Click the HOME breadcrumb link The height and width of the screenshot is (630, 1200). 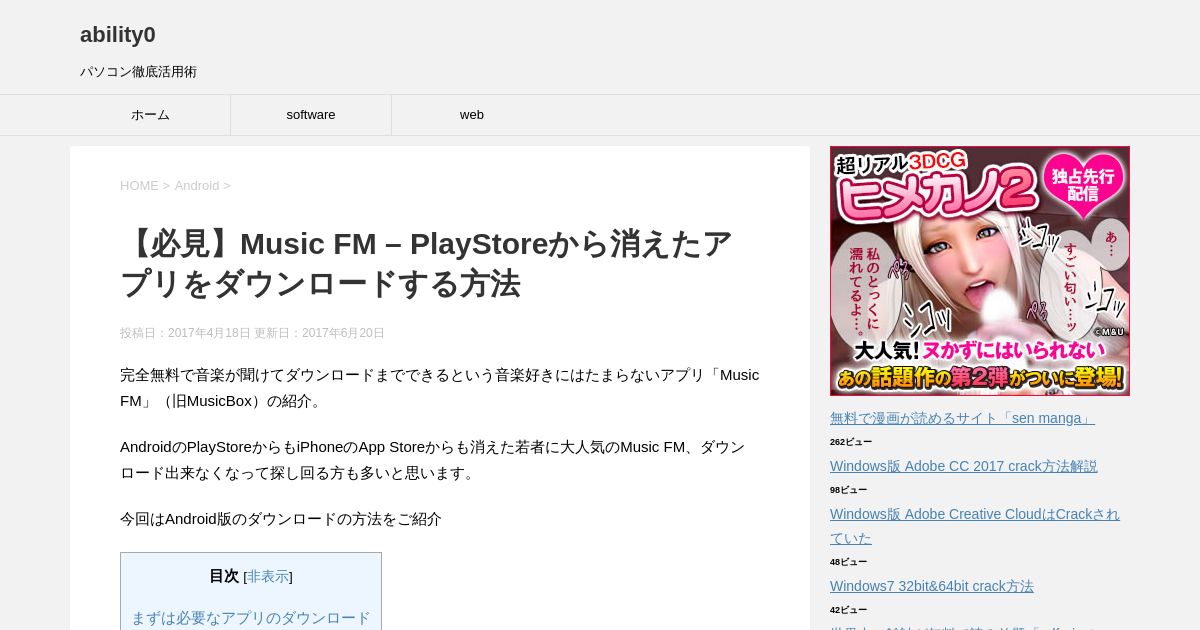[139, 186]
